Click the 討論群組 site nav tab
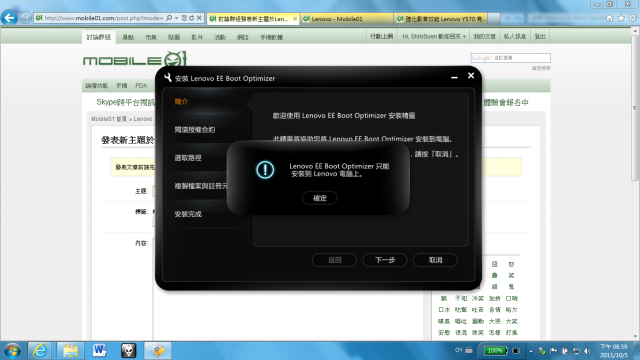The image size is (640, 360). point(99,37)
